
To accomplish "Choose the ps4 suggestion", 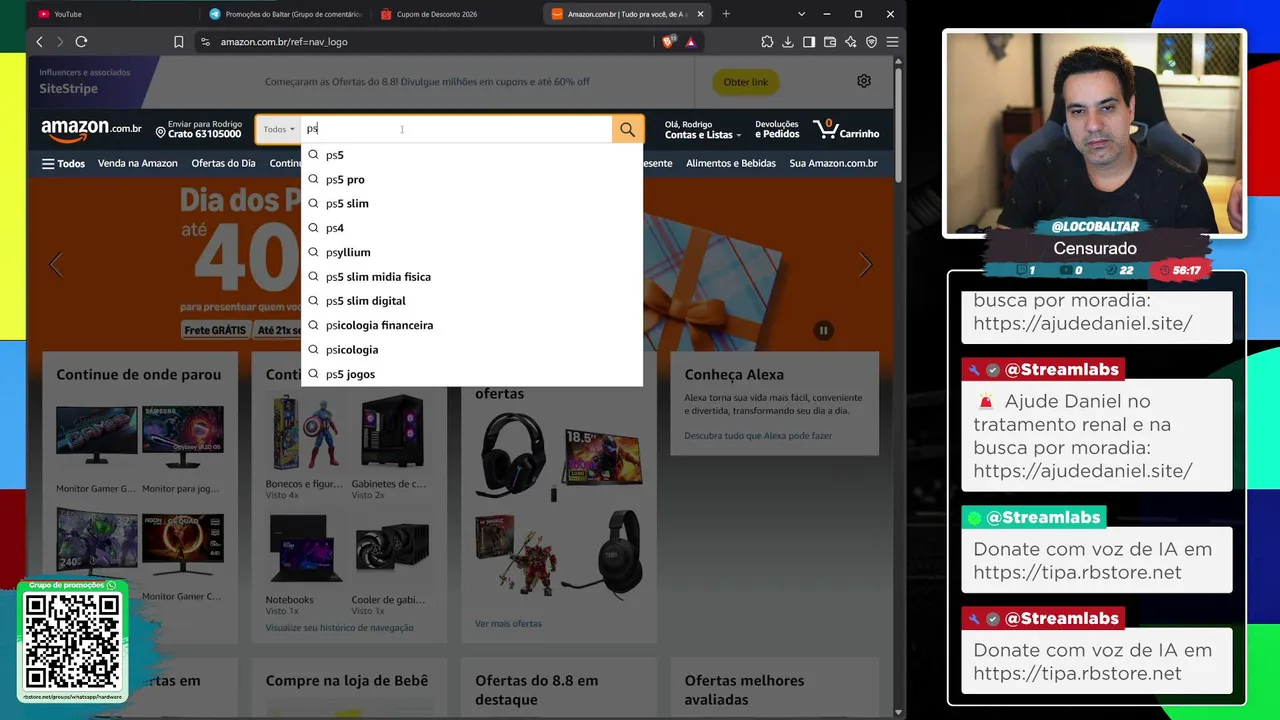I will pyautogui.click(x=472, y=228).
